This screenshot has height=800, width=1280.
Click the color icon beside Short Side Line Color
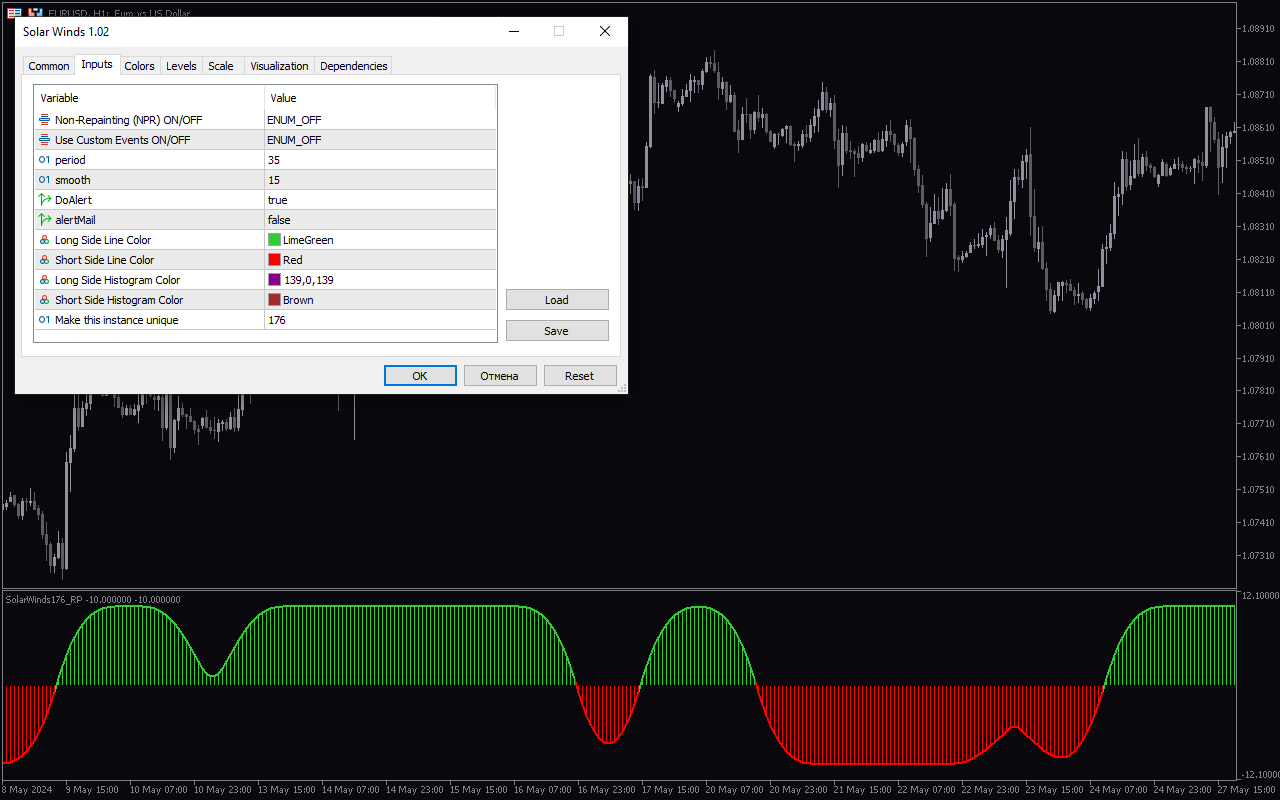44,260
